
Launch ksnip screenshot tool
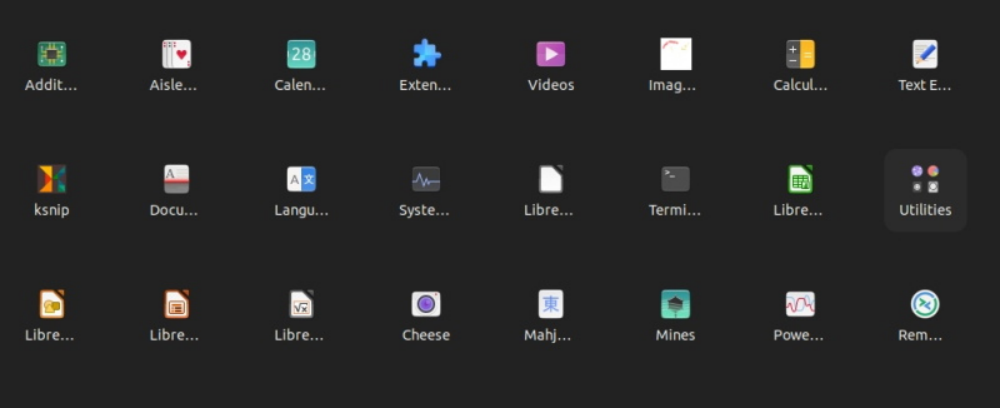click(x=52, y=179)
